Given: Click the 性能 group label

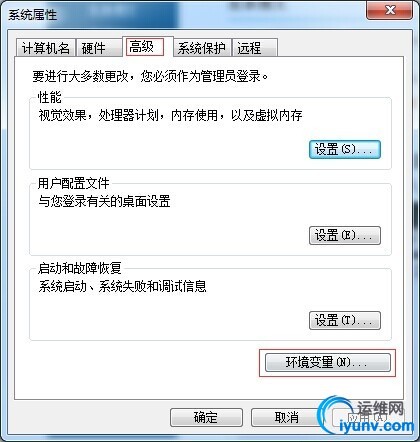Looking at the screenshot, I should 49,97.
